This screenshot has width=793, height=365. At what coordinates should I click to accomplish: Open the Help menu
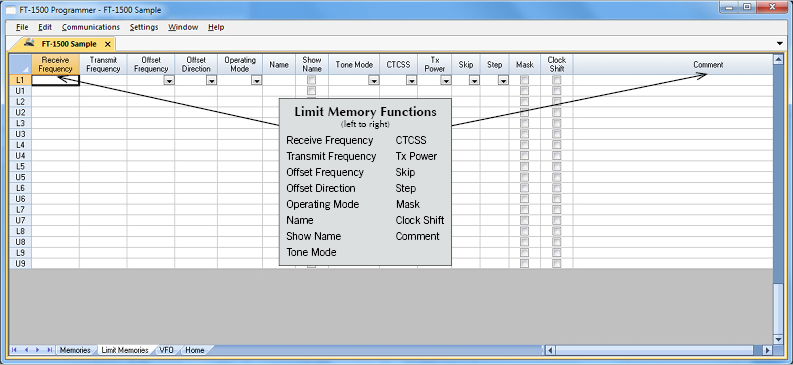216,27
